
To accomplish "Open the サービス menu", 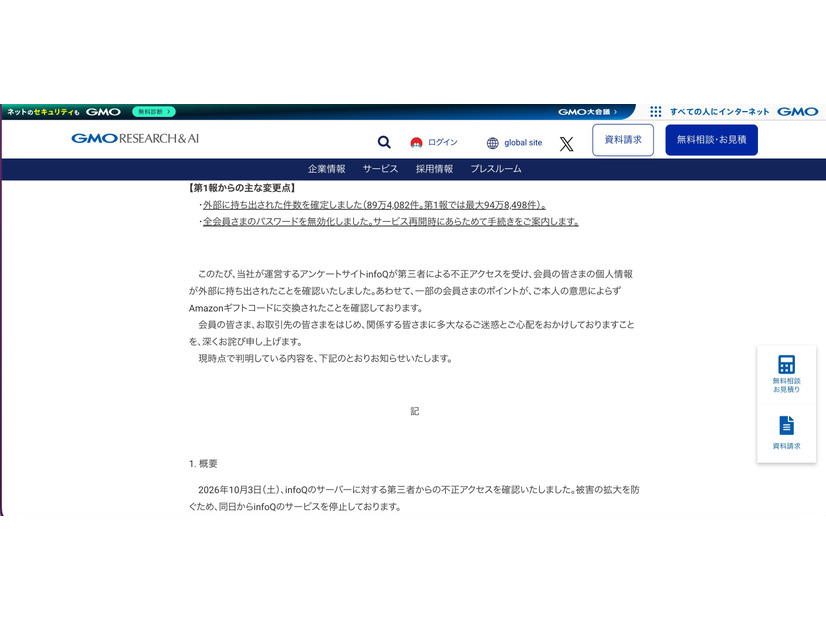I will point(380,169).
